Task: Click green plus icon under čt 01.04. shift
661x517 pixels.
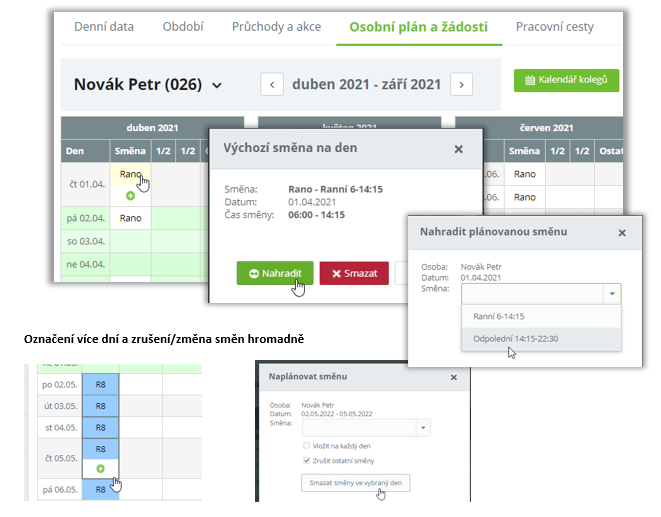Action: pyautogui.click(x=130, y=196)
